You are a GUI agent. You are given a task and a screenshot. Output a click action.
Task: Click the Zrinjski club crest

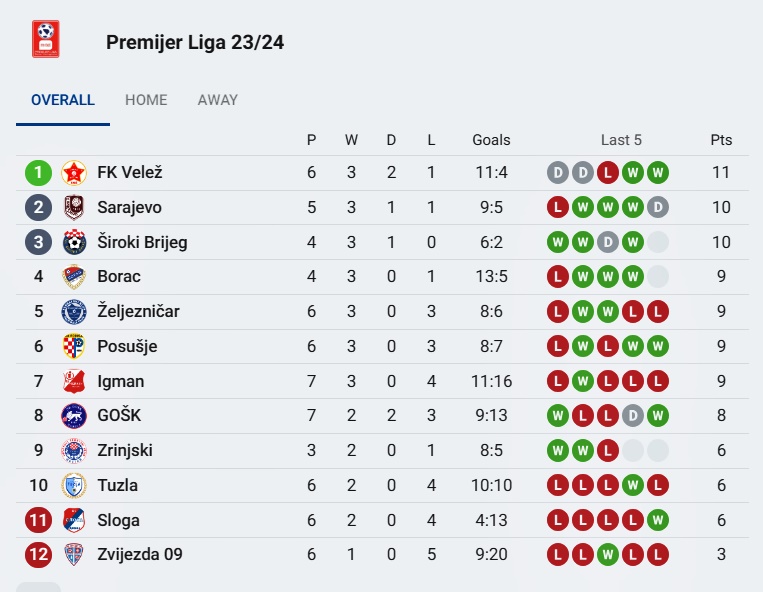[74, 451]
